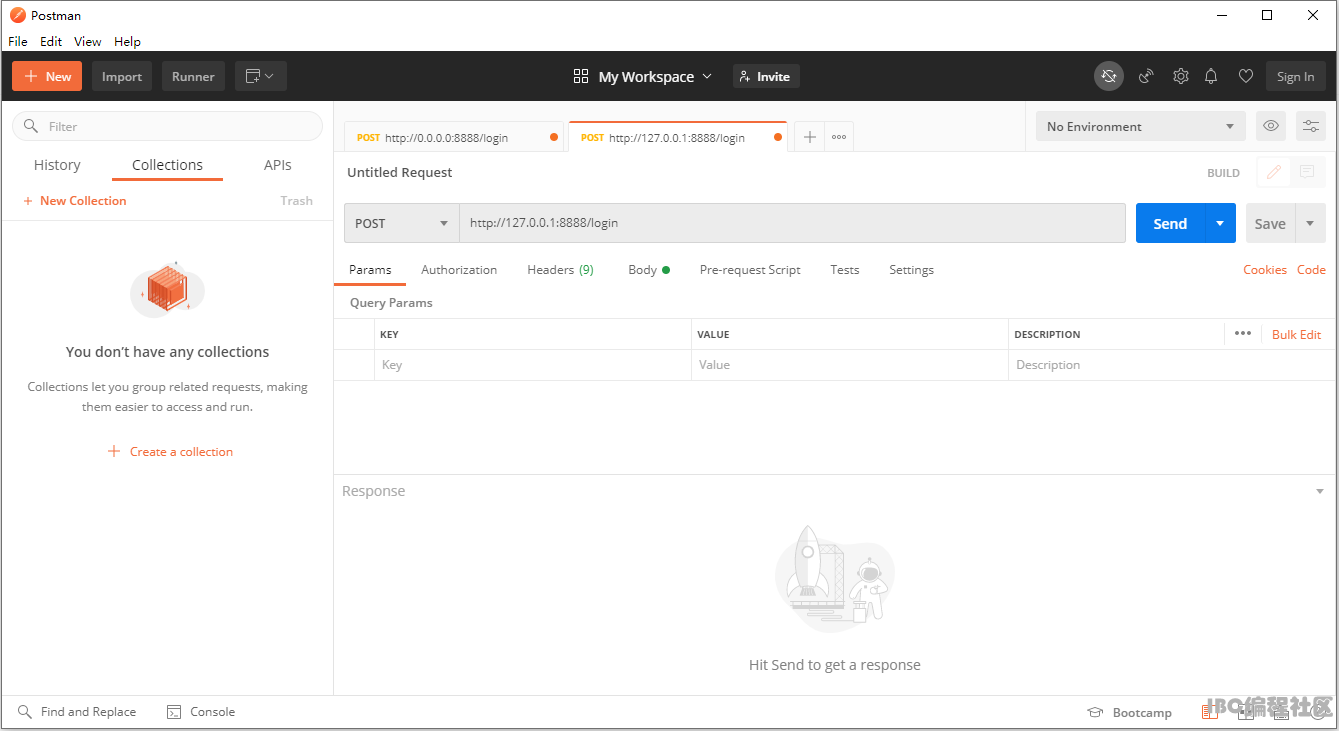This screenshot has height=731, width=1339.
Task: Click the Query Params table three-dots icon
Action: tap(1242, 334)
